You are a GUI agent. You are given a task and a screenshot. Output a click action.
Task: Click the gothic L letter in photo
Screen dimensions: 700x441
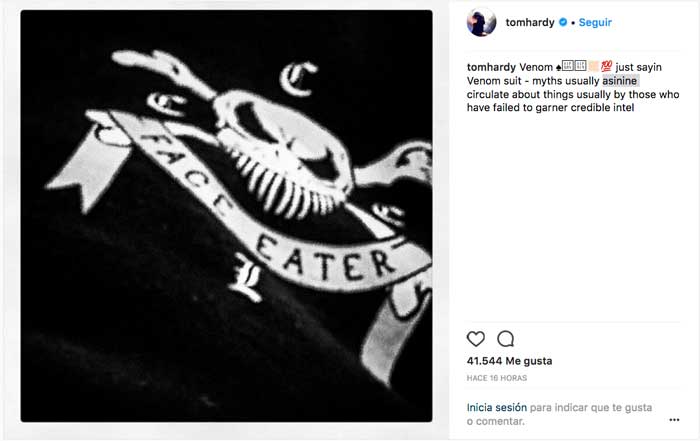(x=247, y=279)
